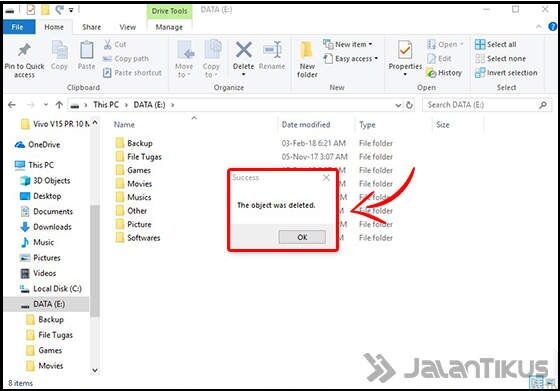Click This PC in address bar
560x391 pixels.
click(x=106, y=105)
